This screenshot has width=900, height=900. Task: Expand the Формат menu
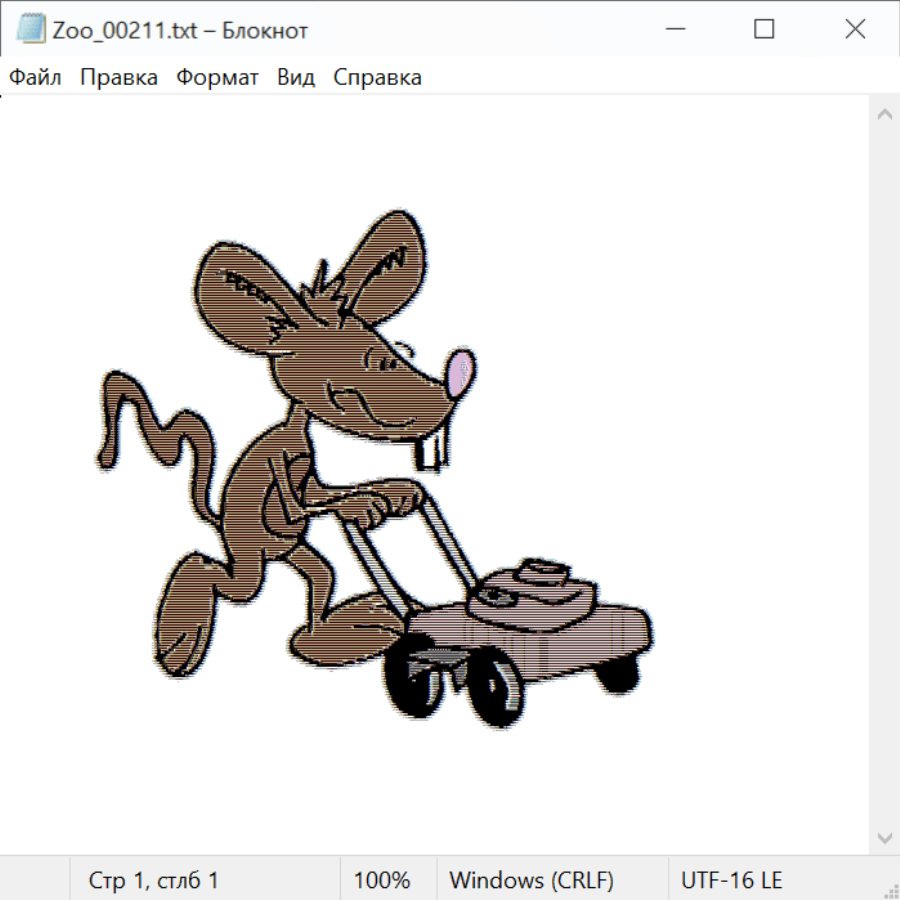[217, 77]
